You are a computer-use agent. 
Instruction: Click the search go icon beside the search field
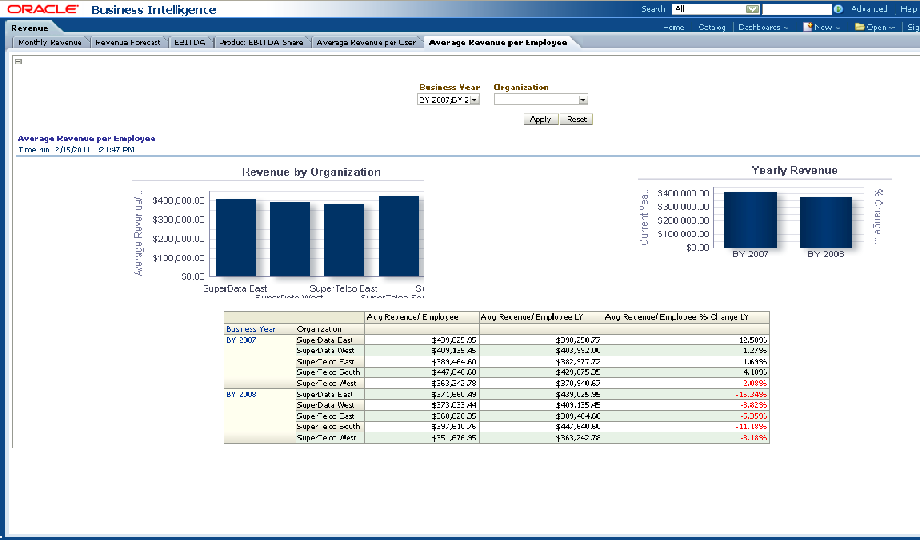click(x=838, y=9)
